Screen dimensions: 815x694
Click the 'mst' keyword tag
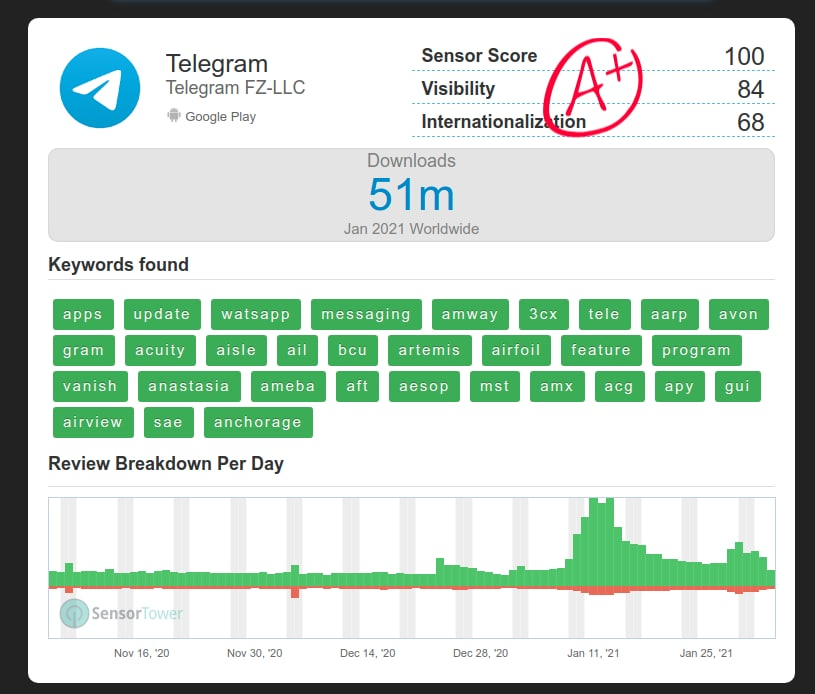[x=495, y=386]
